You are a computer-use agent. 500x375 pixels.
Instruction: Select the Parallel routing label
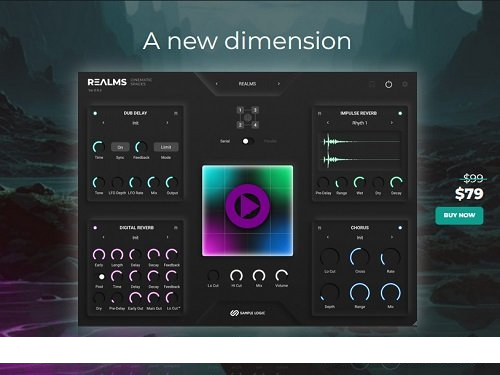(270, 141)
